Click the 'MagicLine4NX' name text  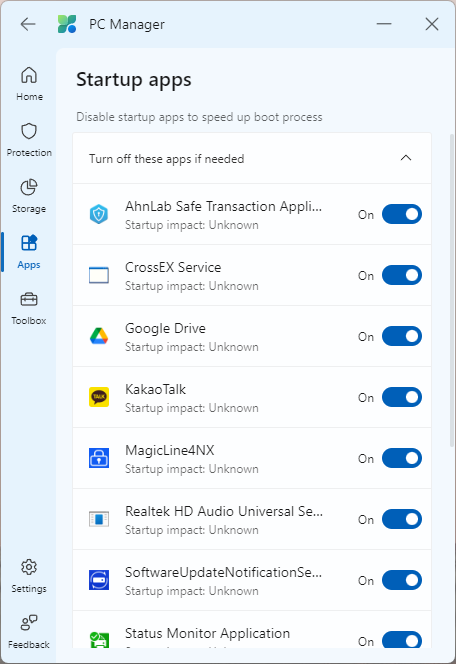(x=170, y=450)
